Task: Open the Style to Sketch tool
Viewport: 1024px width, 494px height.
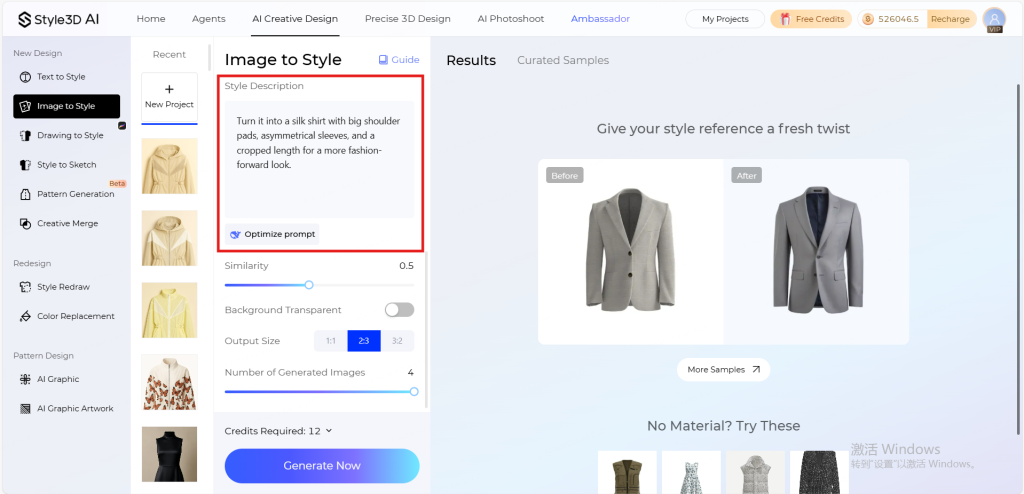Action: [66, 165]
